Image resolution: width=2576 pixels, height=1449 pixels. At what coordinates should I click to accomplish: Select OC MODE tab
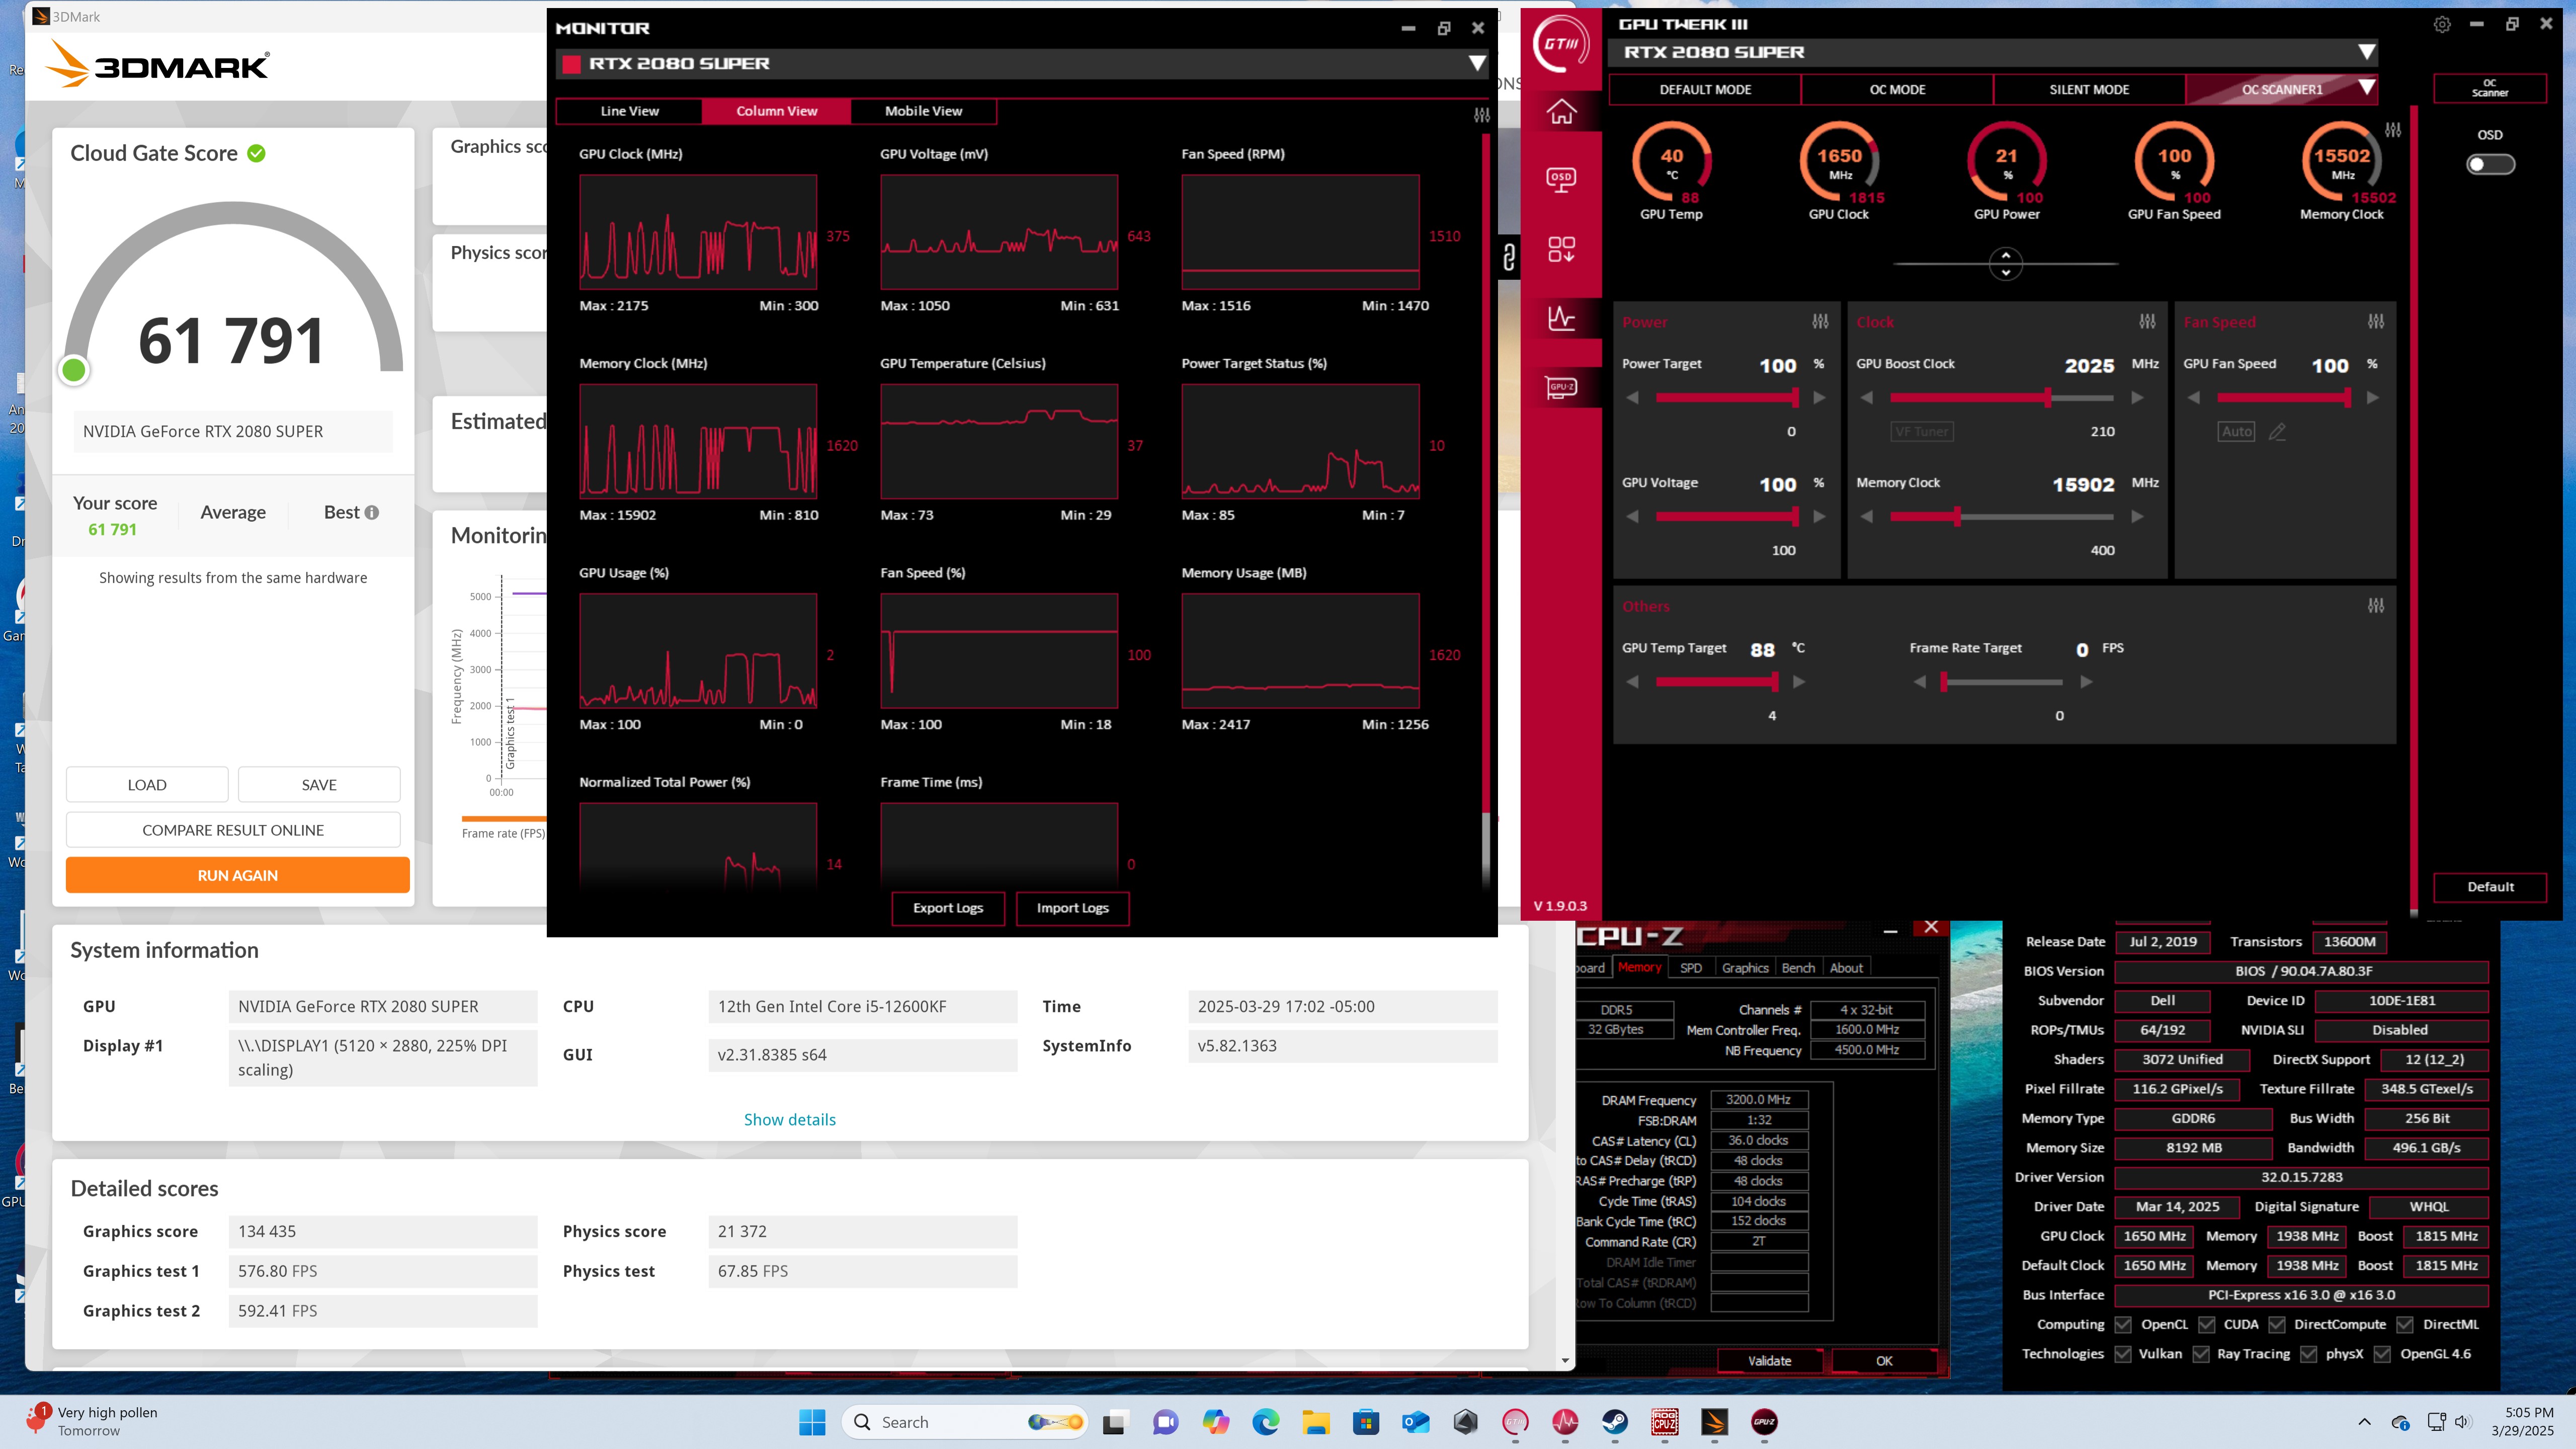click(x=1897, y=89)
